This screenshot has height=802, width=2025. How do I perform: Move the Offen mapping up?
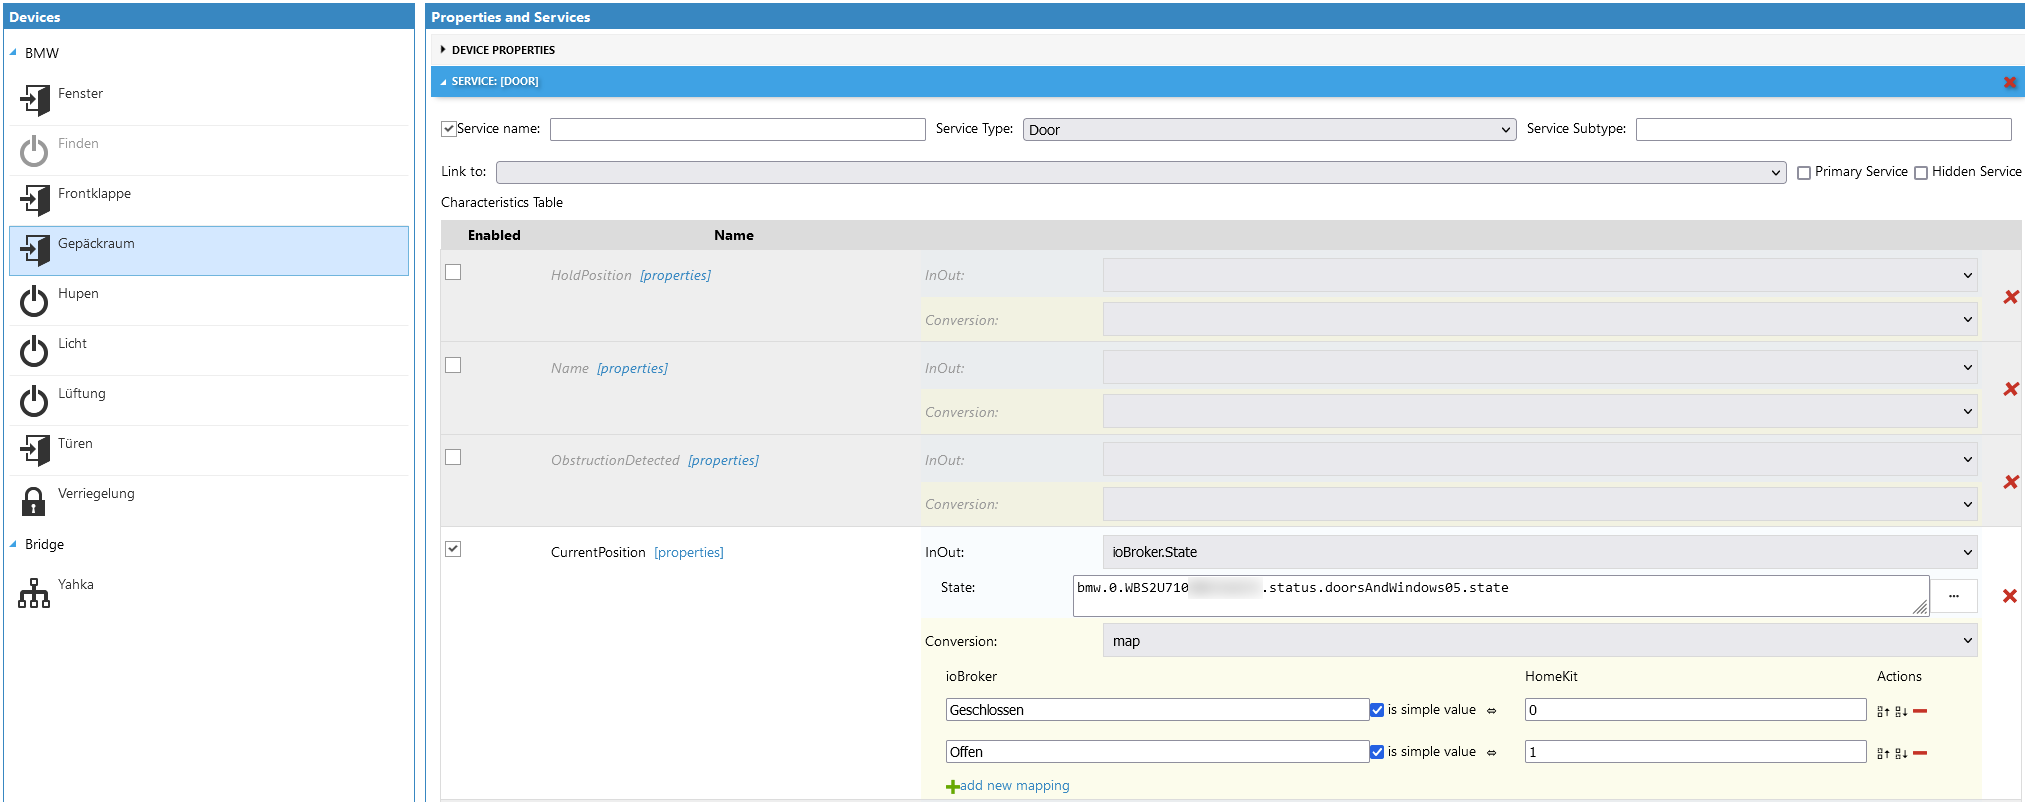tap(1883, 753)
